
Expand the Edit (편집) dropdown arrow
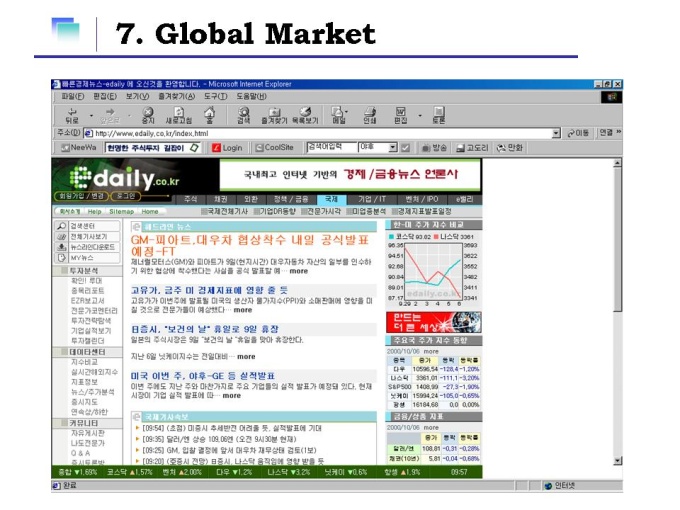click(419, 116)
